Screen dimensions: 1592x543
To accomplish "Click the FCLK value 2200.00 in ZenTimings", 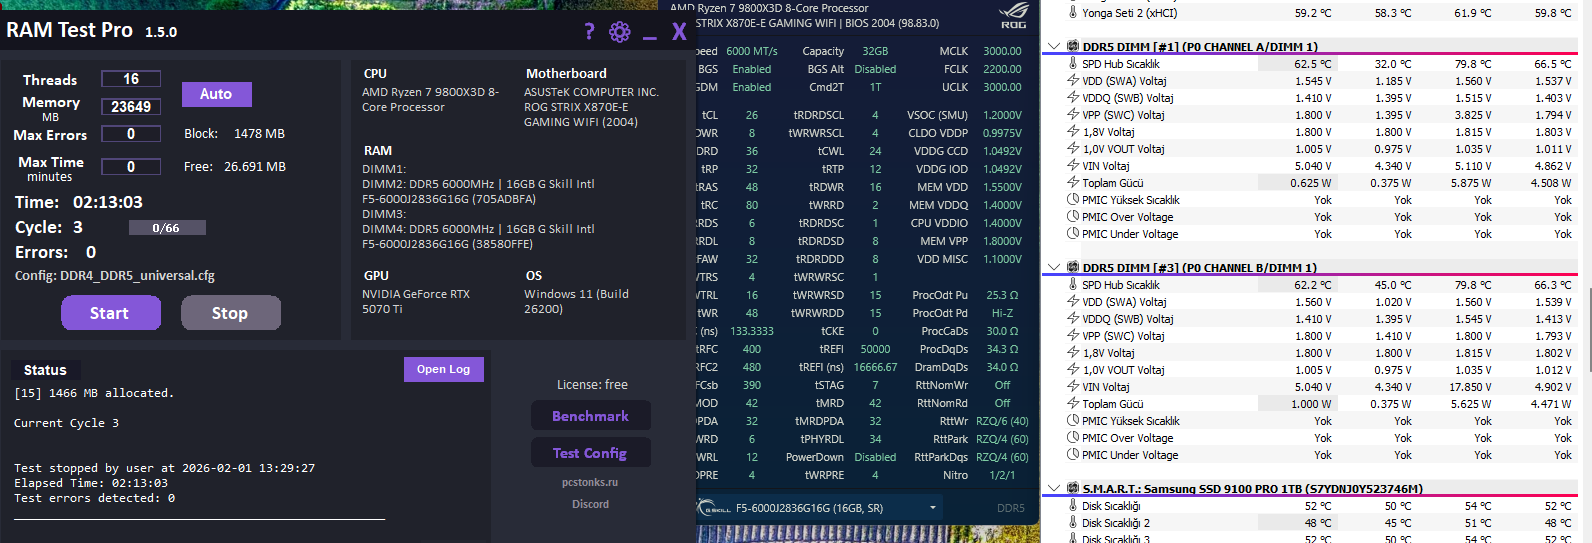I will [1002, 69].
